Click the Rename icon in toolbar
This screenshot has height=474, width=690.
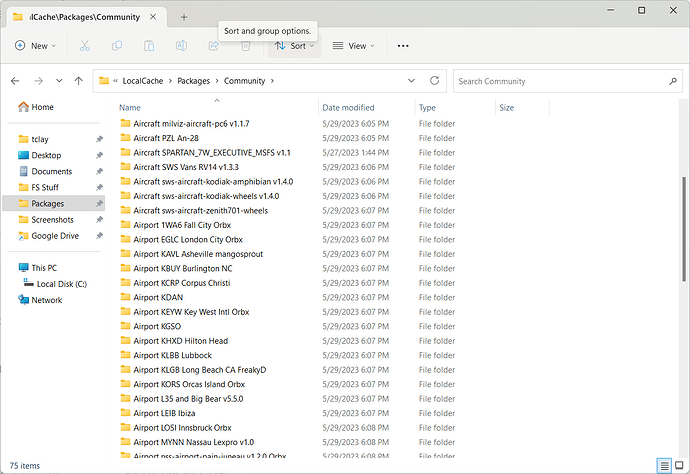click(181, 46)
